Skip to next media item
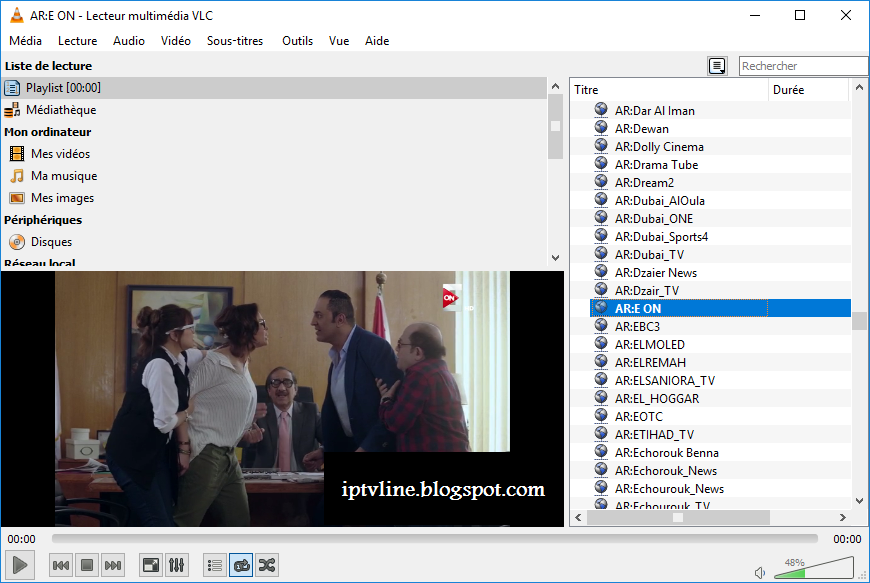870x583 pixels. tap(113, 565)
